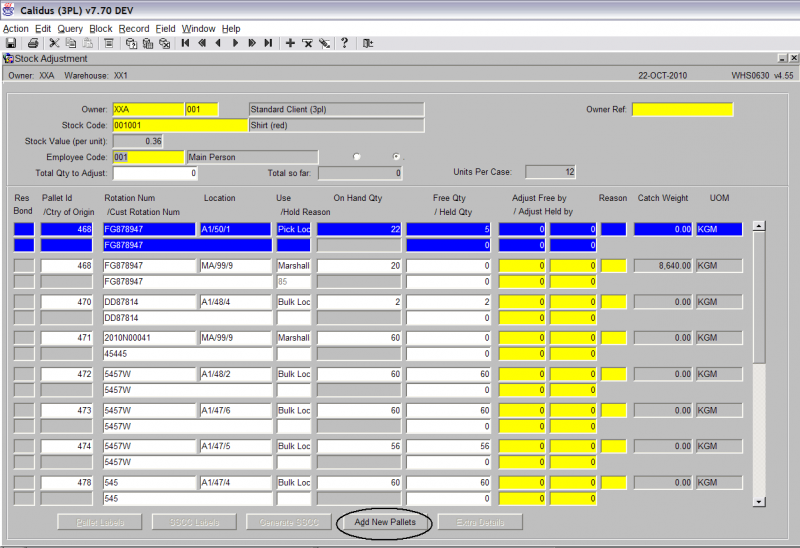Screen dimensions: 800x548
Task: Open the Window menu
Action: pyautogui.click(x=198, y=29)
